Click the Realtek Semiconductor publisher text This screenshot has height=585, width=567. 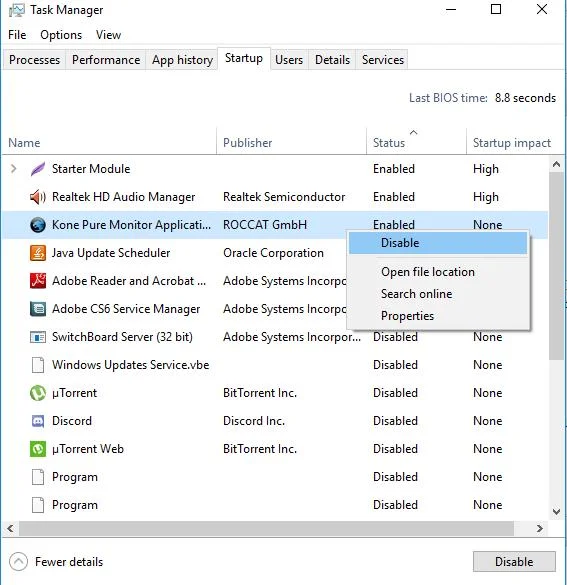(x=284, y=197)
